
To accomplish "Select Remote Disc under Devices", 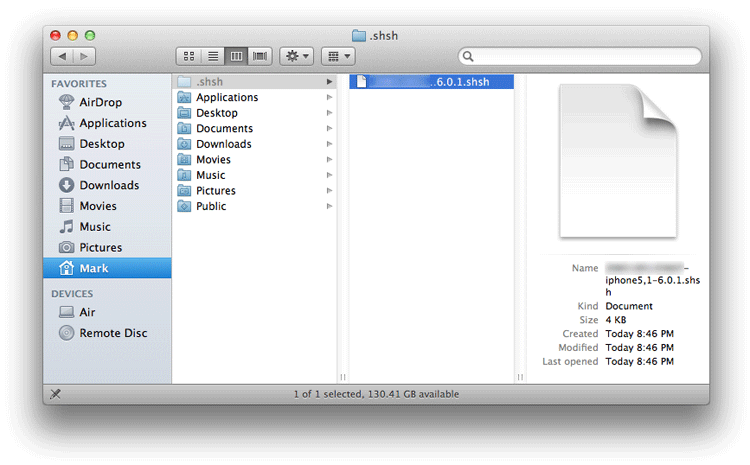I will point(113,333).
